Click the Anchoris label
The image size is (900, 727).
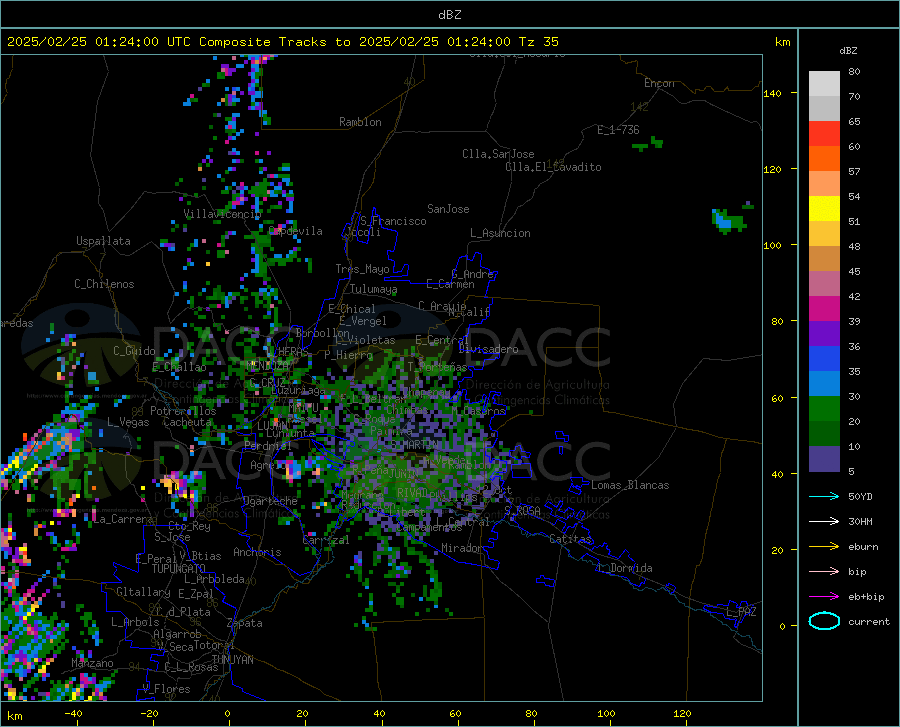(x=257, y=552)
